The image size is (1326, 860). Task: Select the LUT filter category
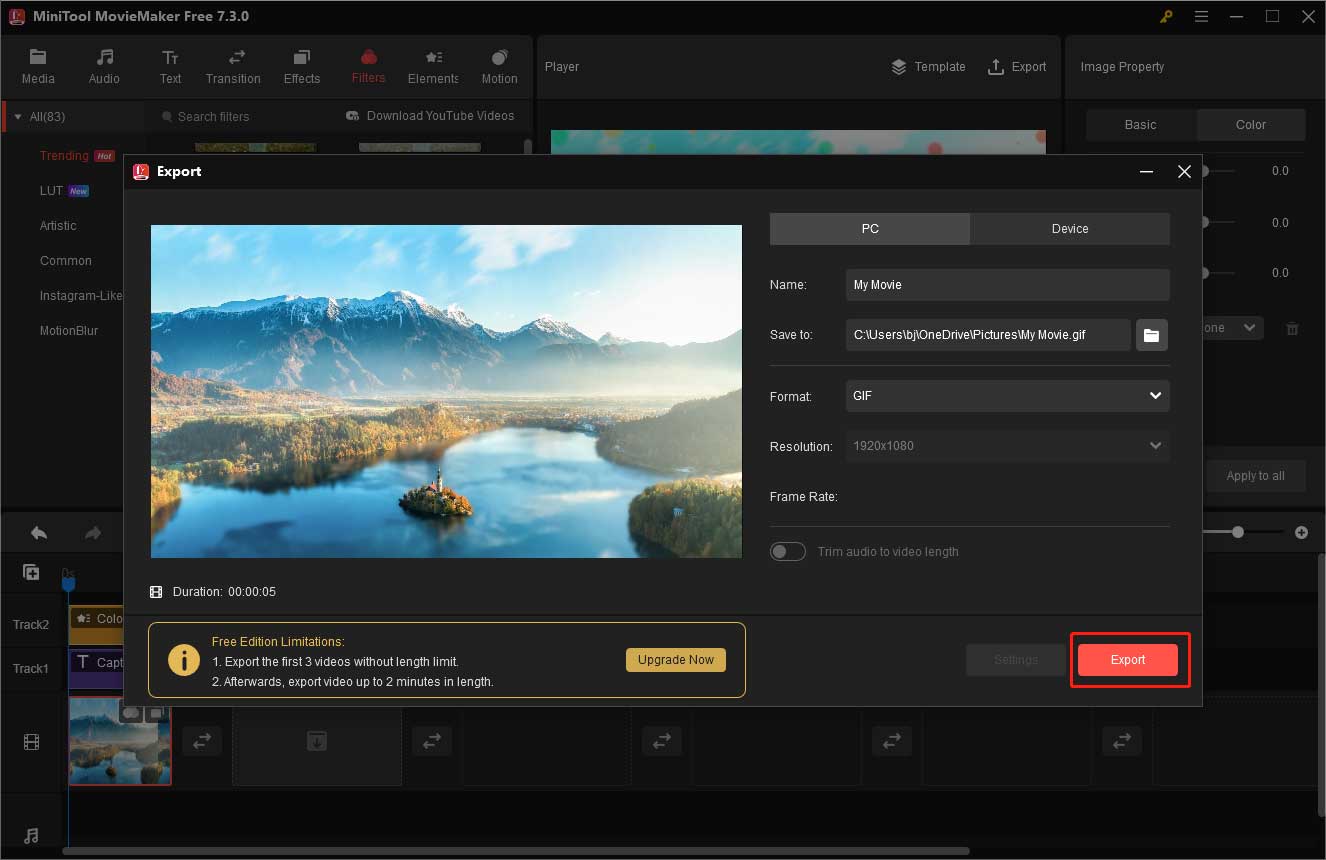[x=64, y=191]
